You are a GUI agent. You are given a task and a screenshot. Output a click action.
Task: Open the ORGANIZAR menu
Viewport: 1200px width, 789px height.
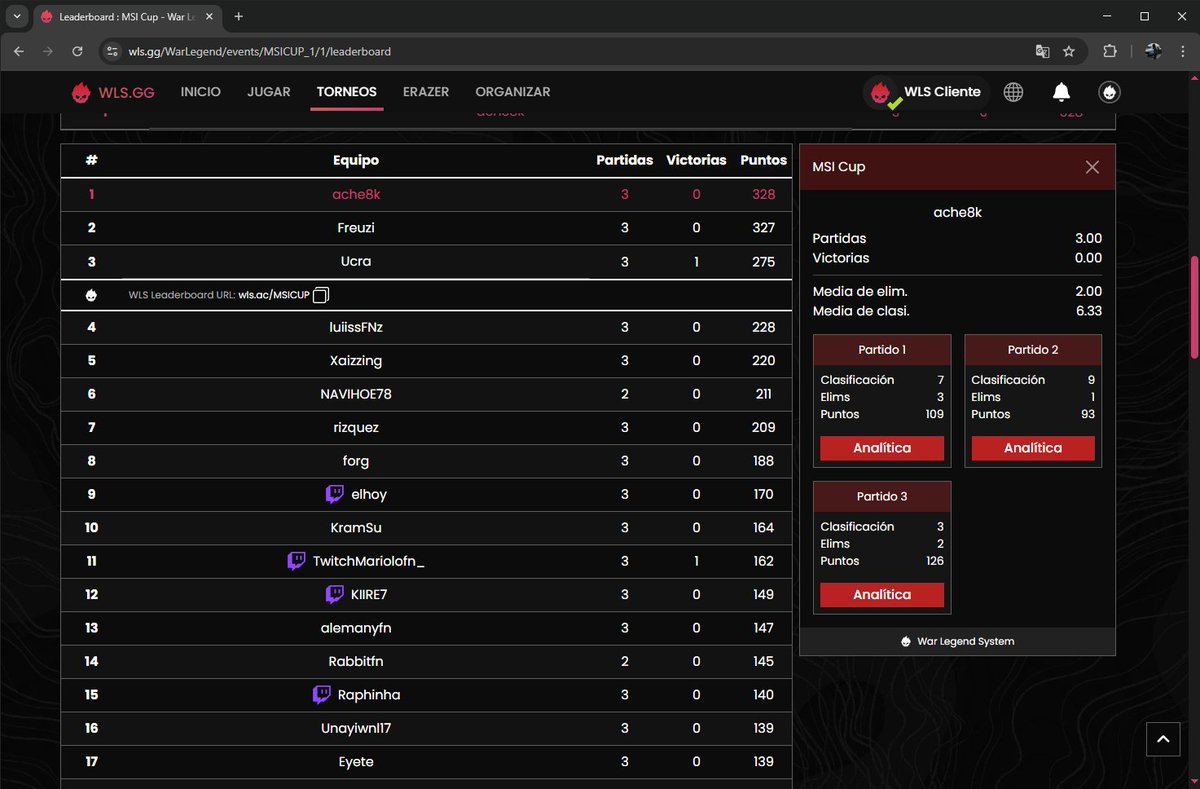coord(513,92)
